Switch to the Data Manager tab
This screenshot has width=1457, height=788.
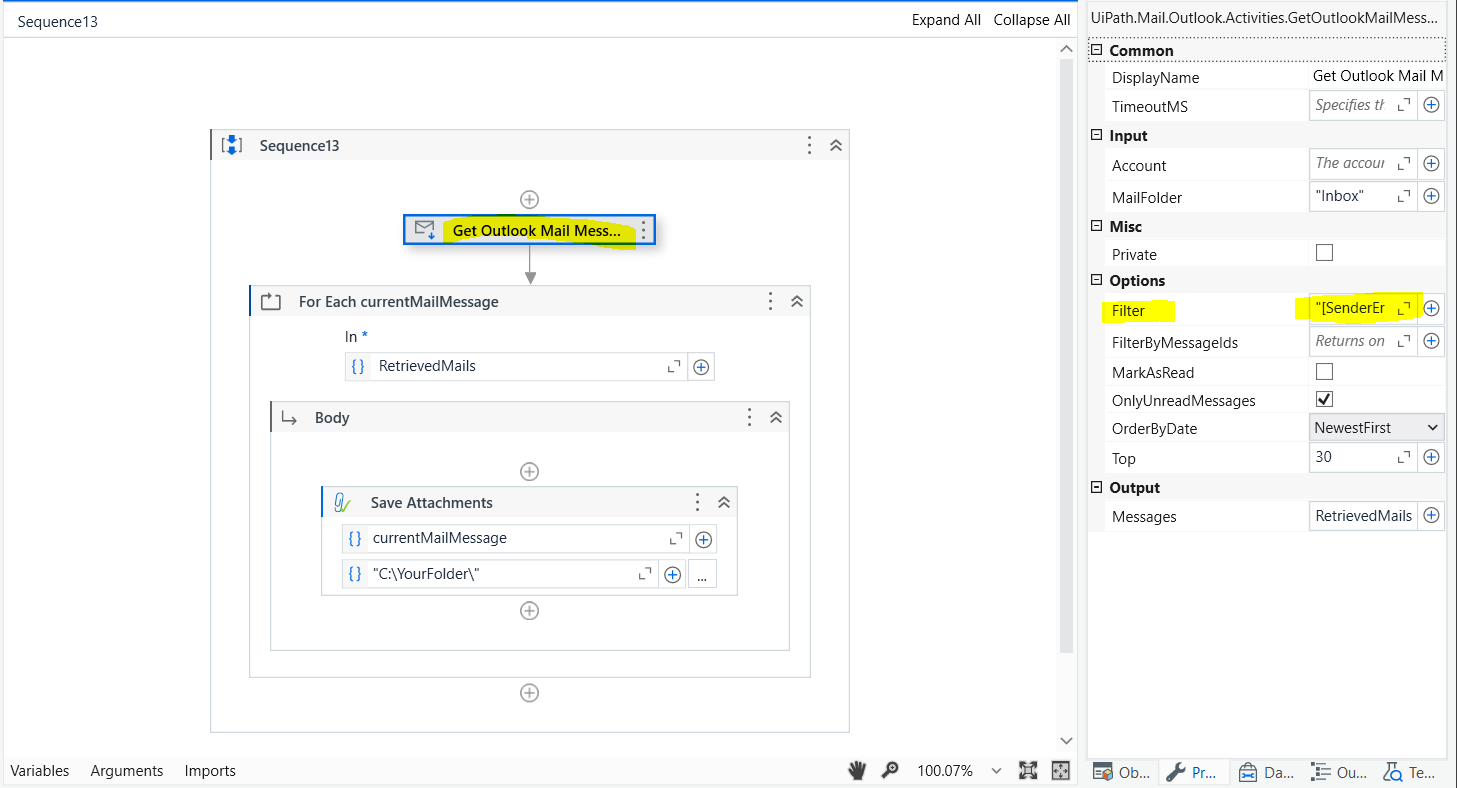(x=1265, y=772)
